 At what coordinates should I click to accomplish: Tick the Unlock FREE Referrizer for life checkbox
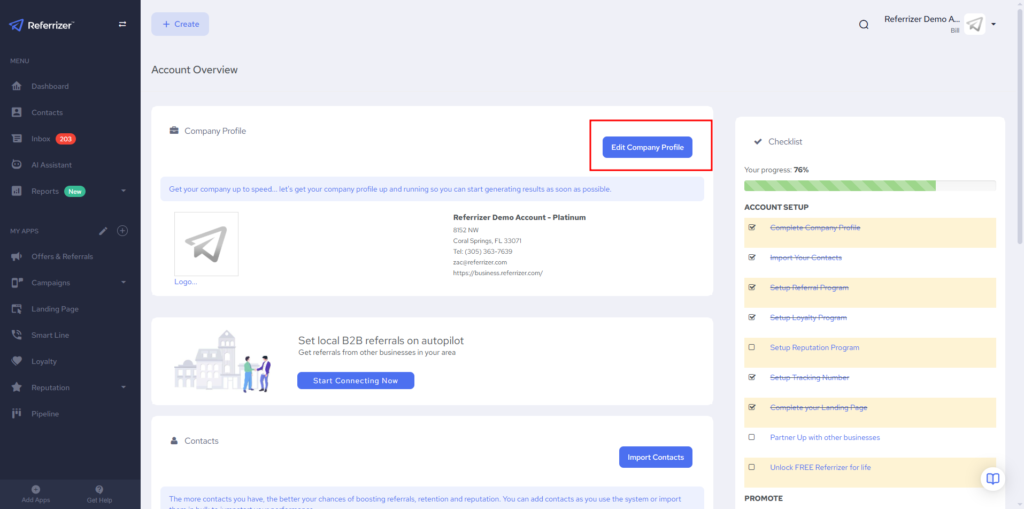752,467
